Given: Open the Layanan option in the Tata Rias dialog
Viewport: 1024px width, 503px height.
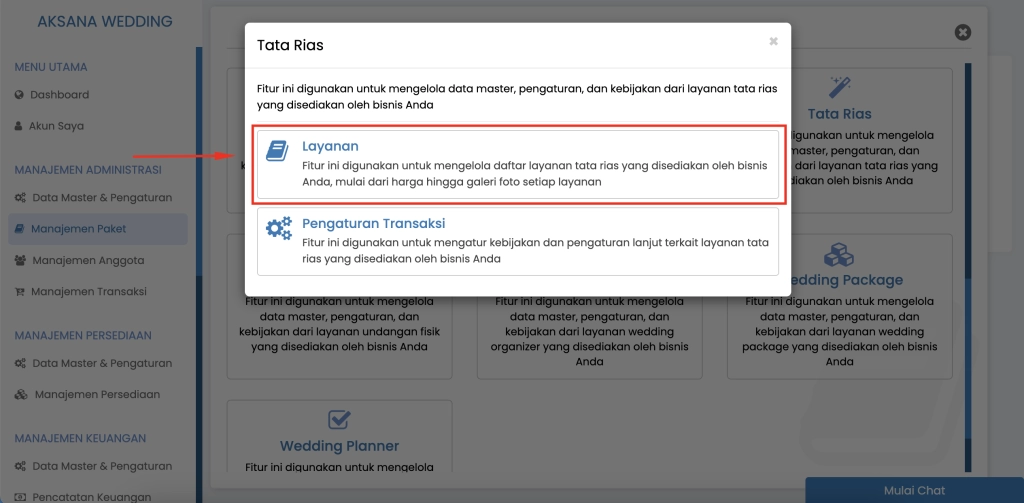Looking at the screenshot, I should [518, 165].
